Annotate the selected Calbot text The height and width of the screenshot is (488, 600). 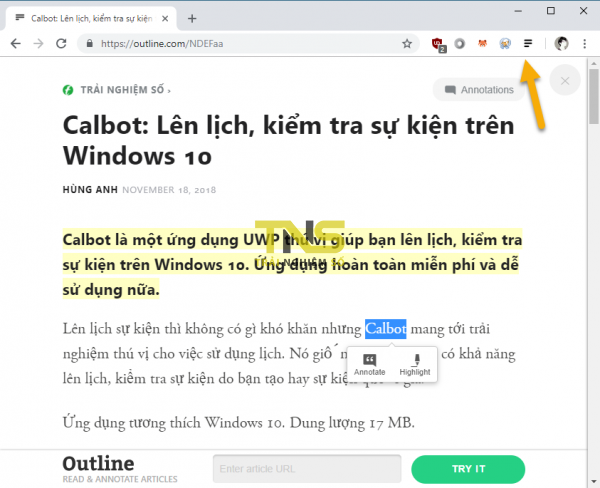[369, 365]
